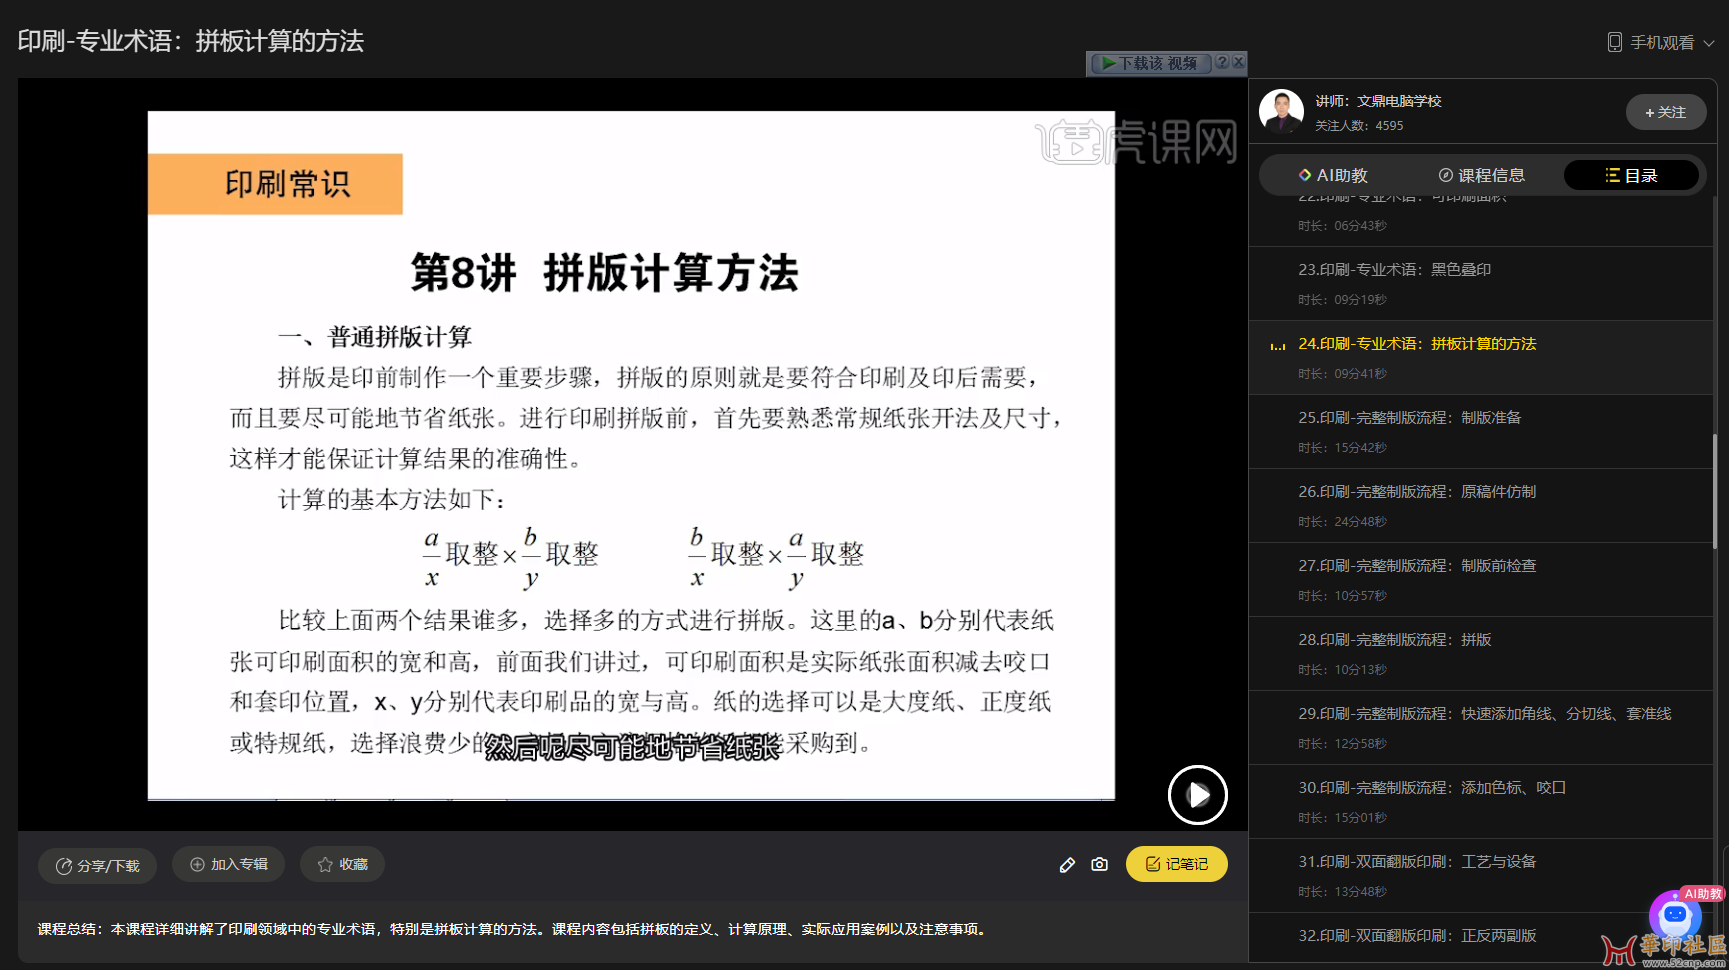This screenshot has width=1729, height=970.
Task: Click the page title 印刷-专业术语：拼板计算的方法
Action: (x=191, y=41)
